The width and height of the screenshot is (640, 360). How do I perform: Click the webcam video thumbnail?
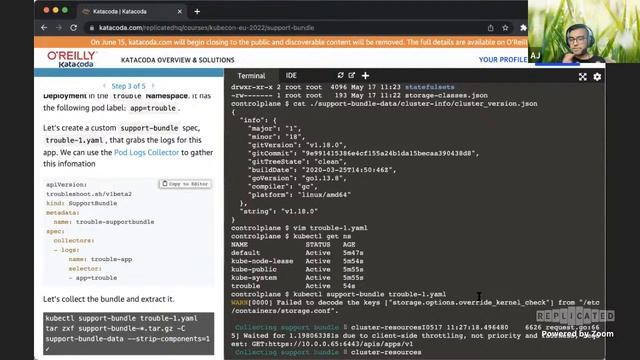click(584, 31)
